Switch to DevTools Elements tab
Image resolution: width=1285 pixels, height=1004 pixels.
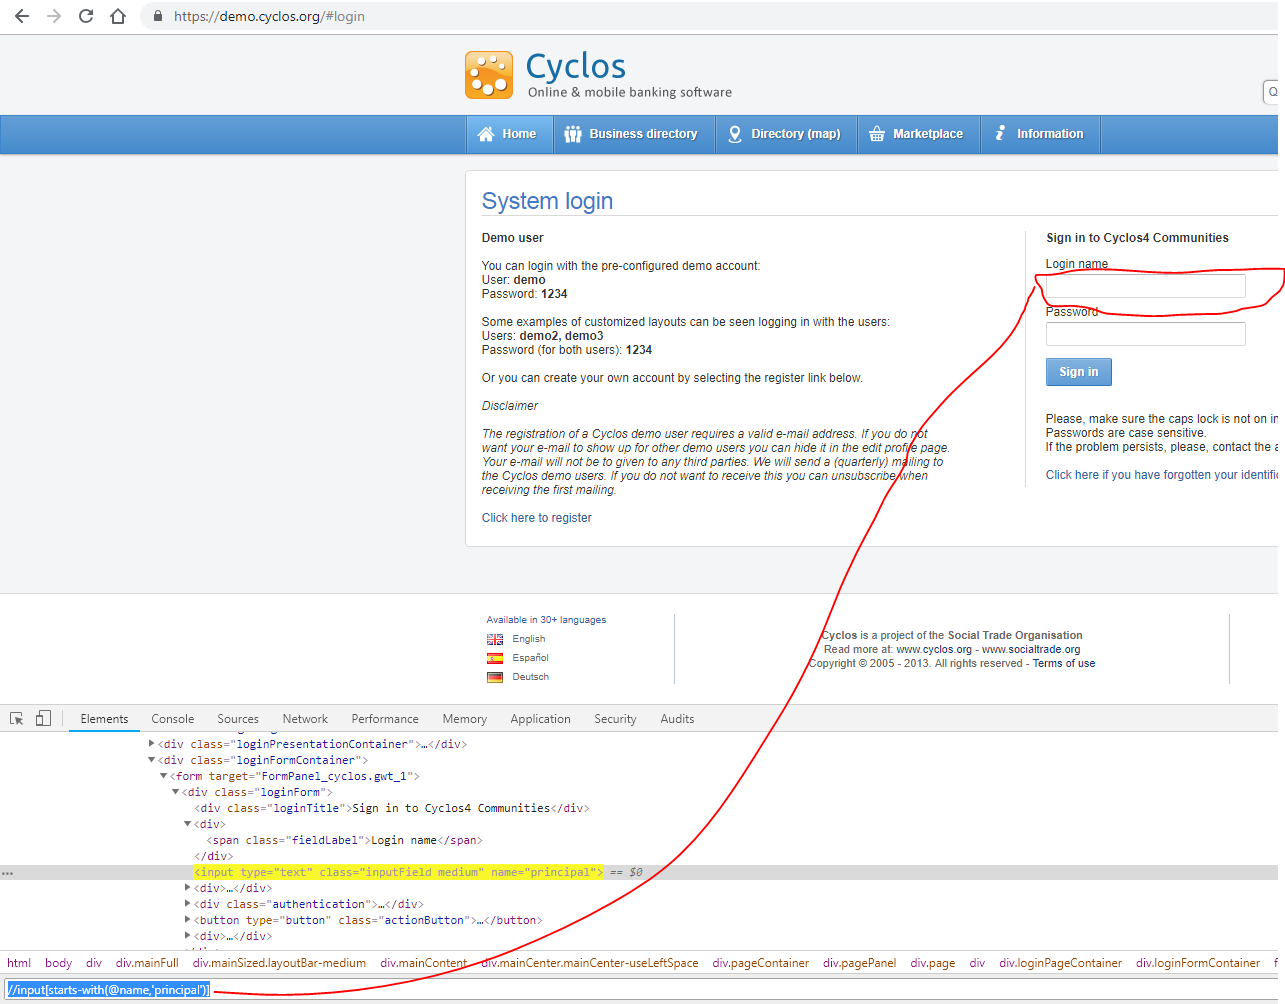[104, 719]
